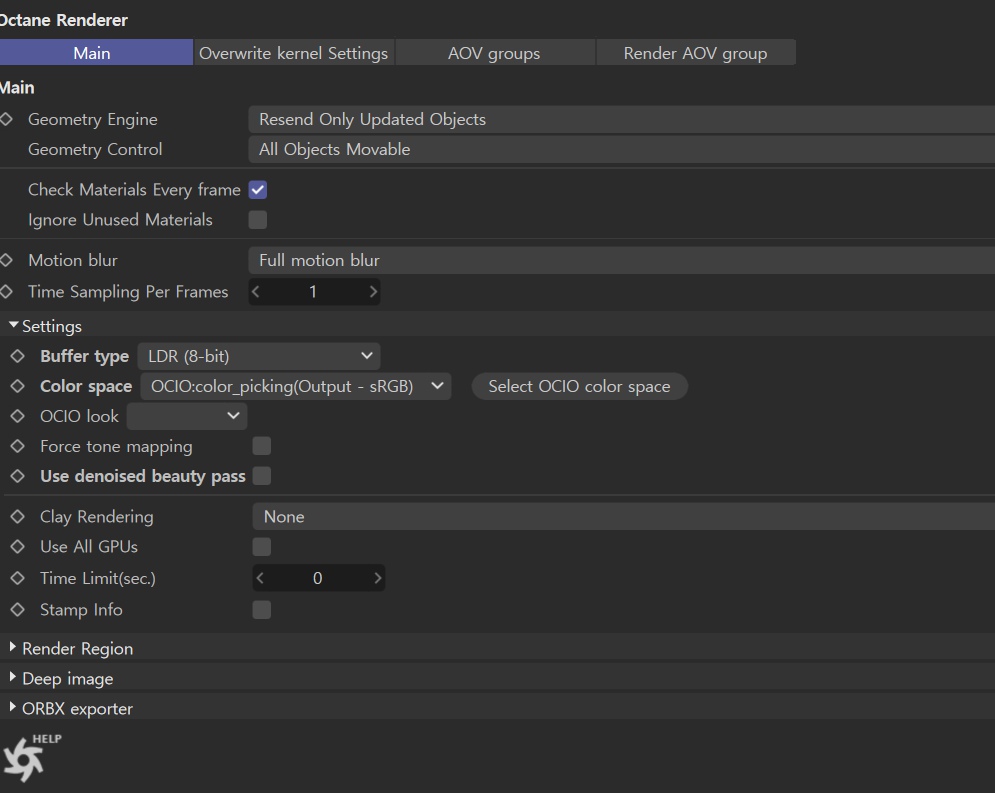Enable Force tone mapping checkbox
Image resolution: width=995 pixels, height=793 pixels.
[261, 446]
